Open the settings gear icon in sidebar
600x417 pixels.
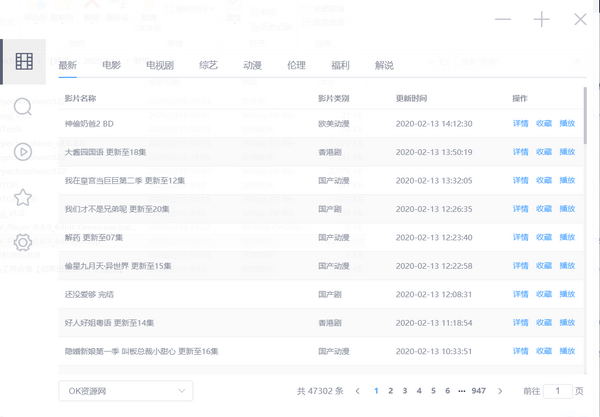[x=23, y=242]
